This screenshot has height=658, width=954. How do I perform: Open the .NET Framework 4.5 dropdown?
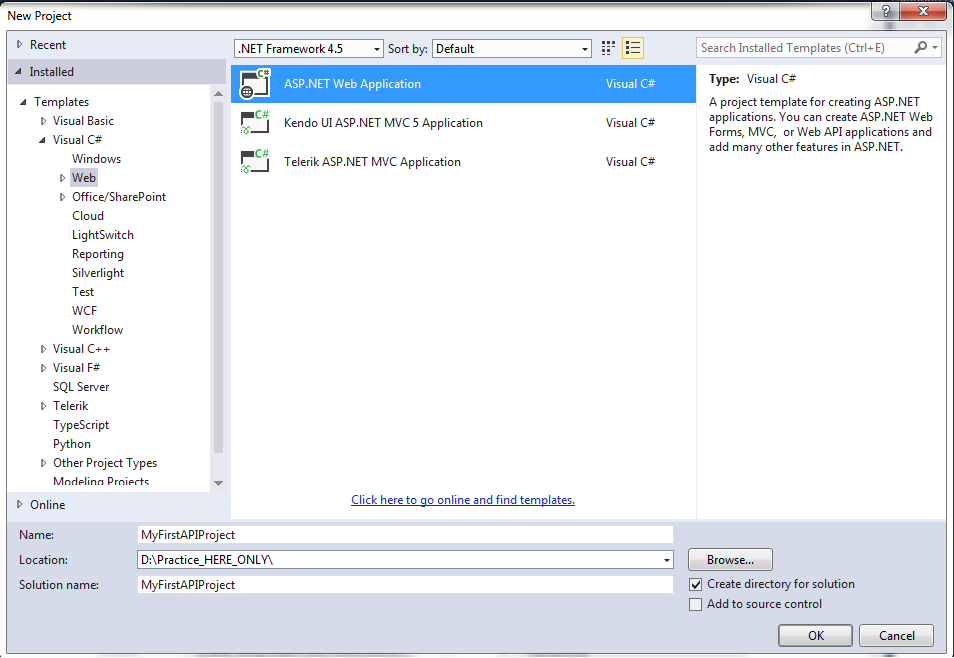pos(309,49)
